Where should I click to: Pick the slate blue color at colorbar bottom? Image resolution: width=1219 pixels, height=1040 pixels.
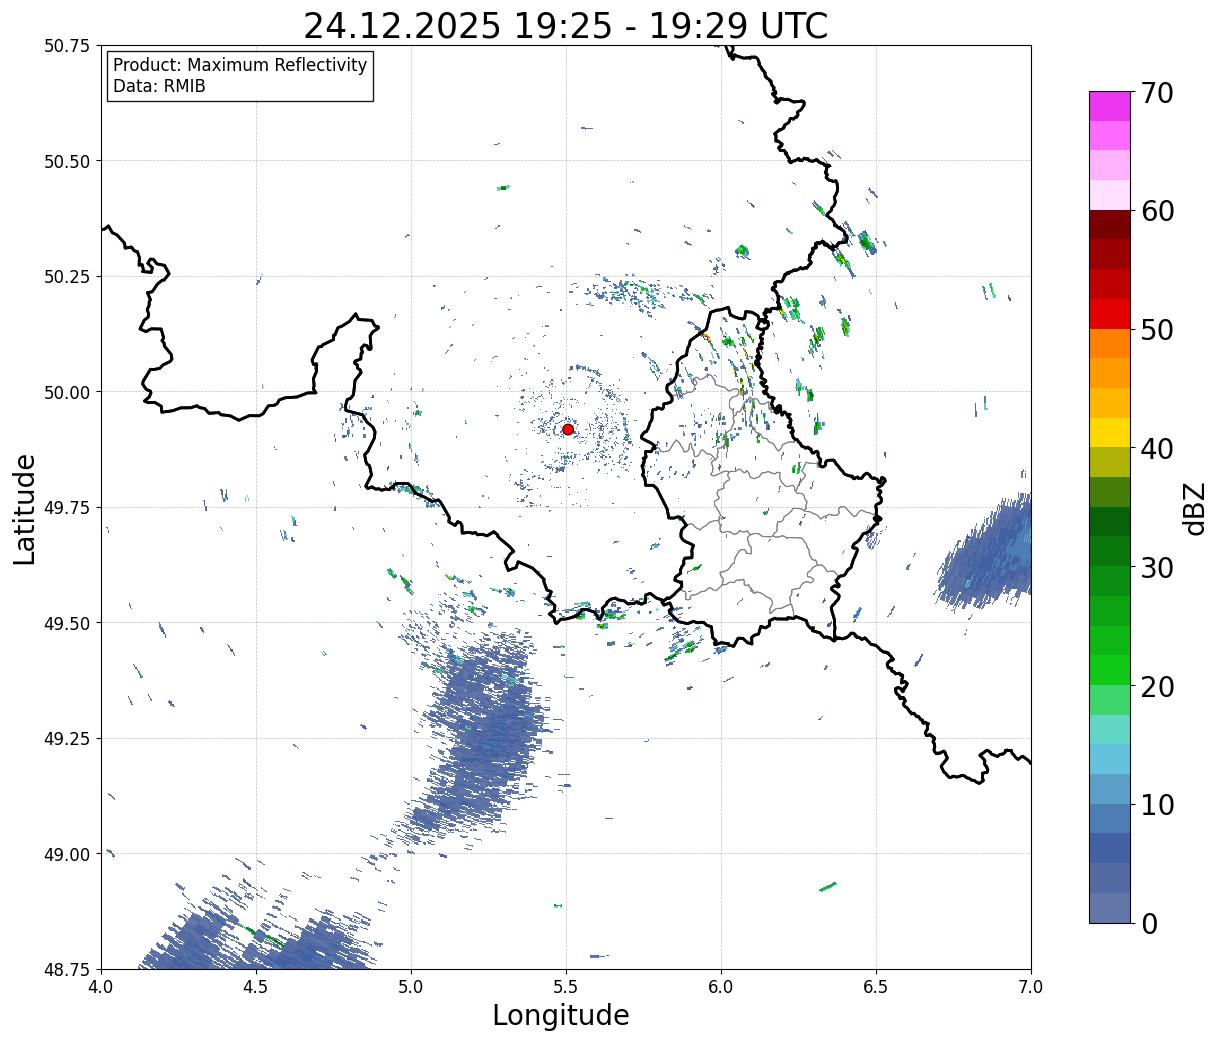coord(1110,907)
